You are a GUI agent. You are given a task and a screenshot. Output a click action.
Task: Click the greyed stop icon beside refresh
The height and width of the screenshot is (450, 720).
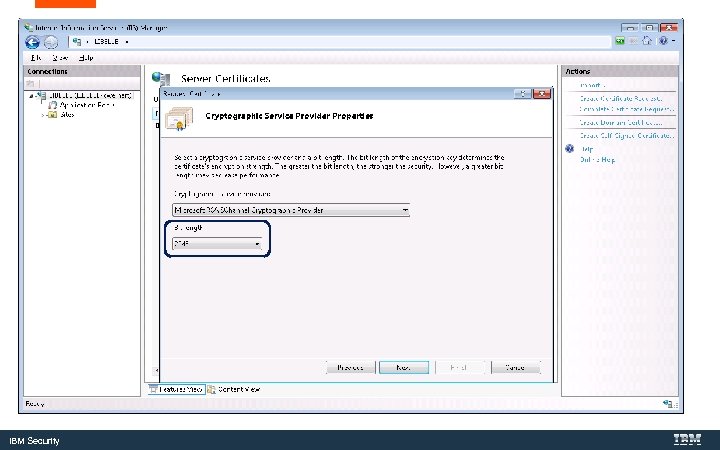tap(633, 41)
